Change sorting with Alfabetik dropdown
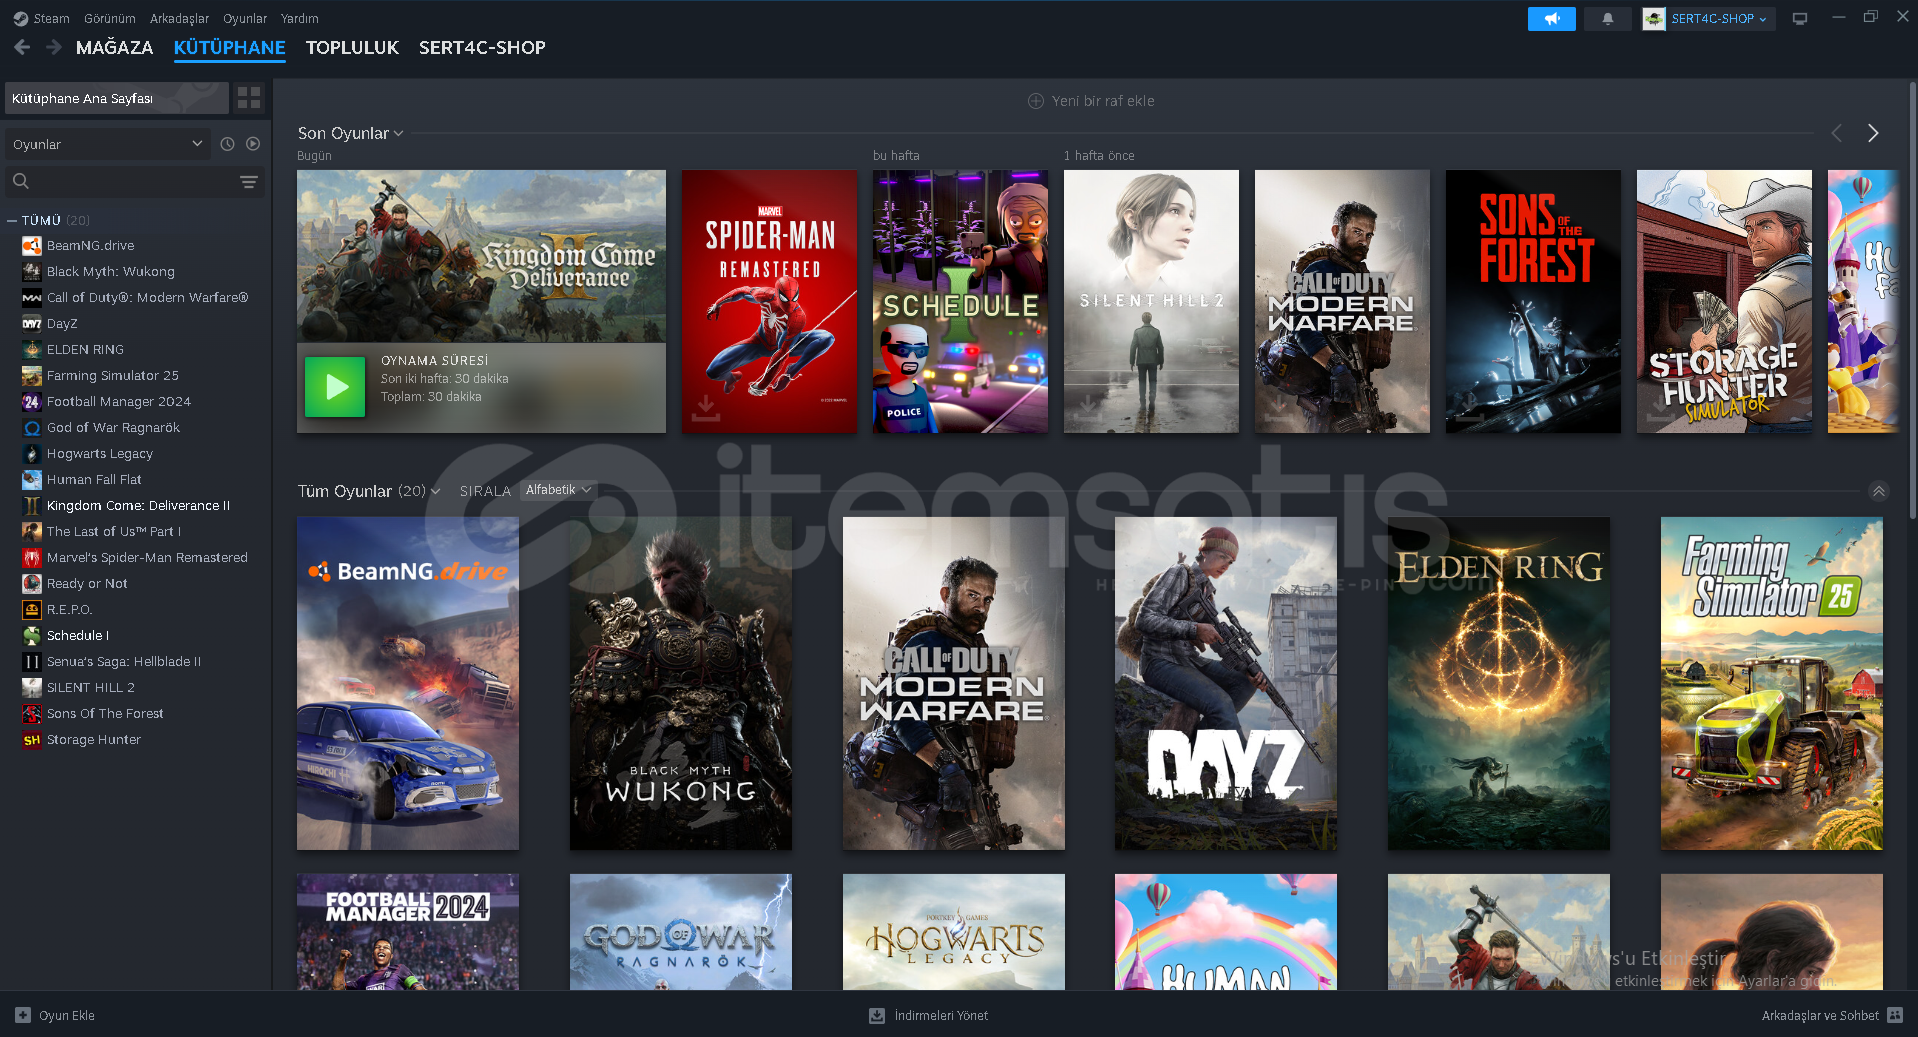Image resolution: width=1918 pixels, height=1037 pixels. pyautogui.click(x=559, y=490)
